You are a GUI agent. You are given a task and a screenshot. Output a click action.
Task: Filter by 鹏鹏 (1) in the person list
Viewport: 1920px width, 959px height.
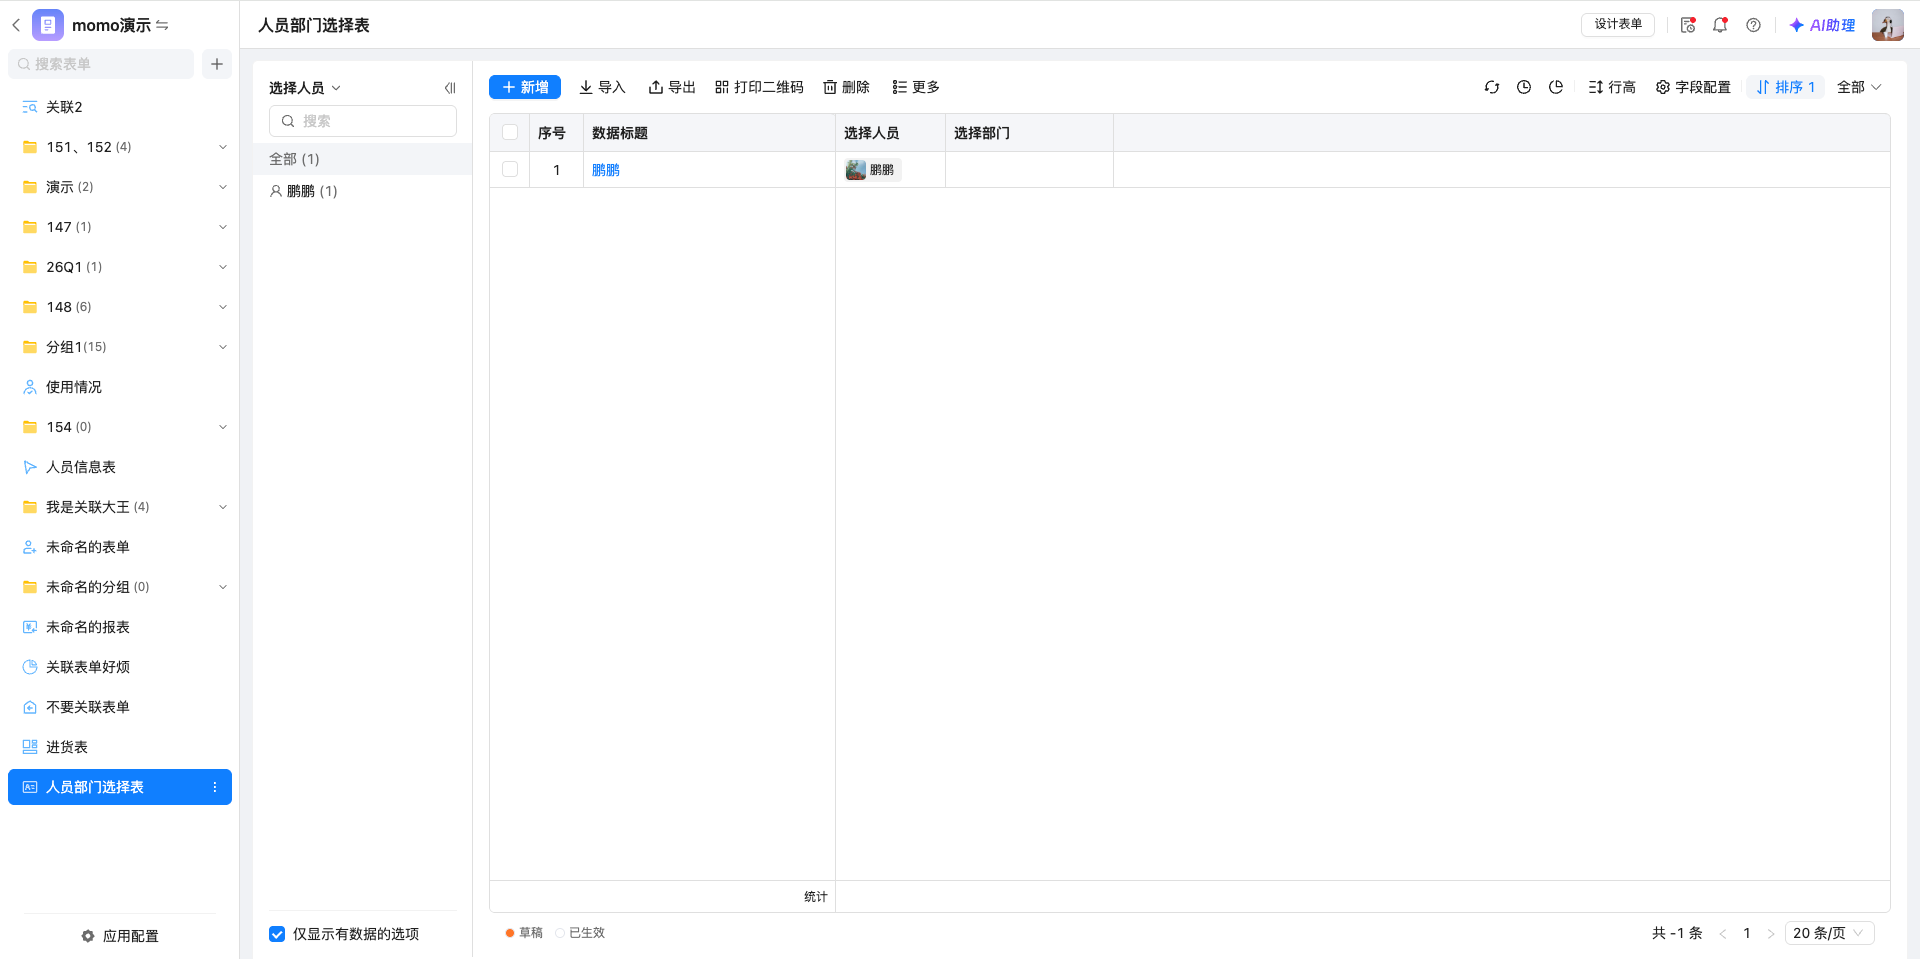point(362,191)
